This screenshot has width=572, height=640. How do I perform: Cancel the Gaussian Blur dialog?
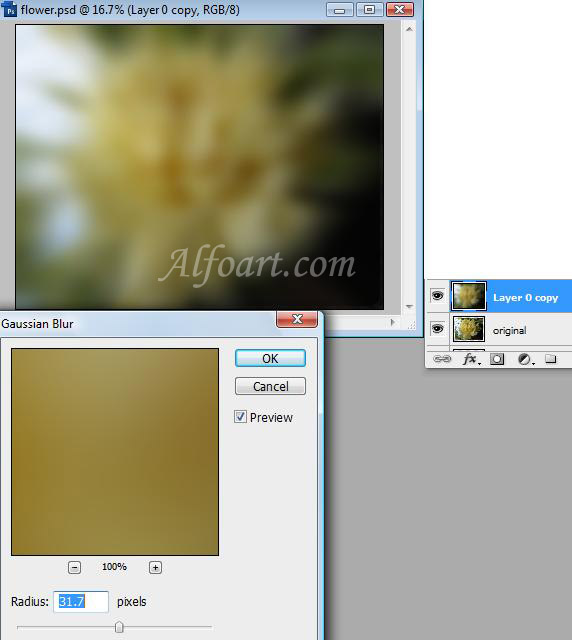tap(270, 386)
